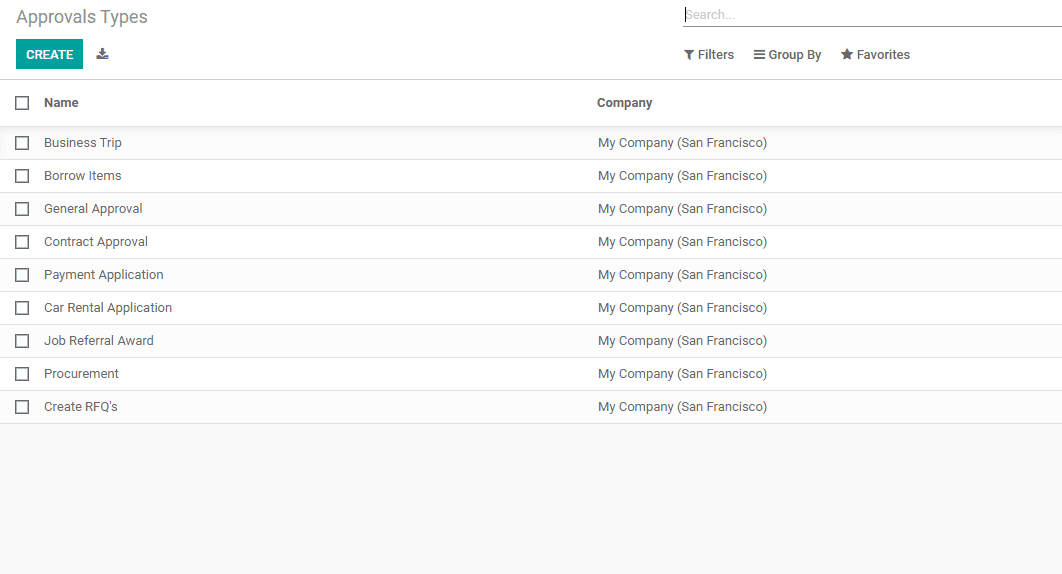1062x574 pixels.
Task: Focus the Search input field
Action: pyautogui.click(x=872, y=15)
